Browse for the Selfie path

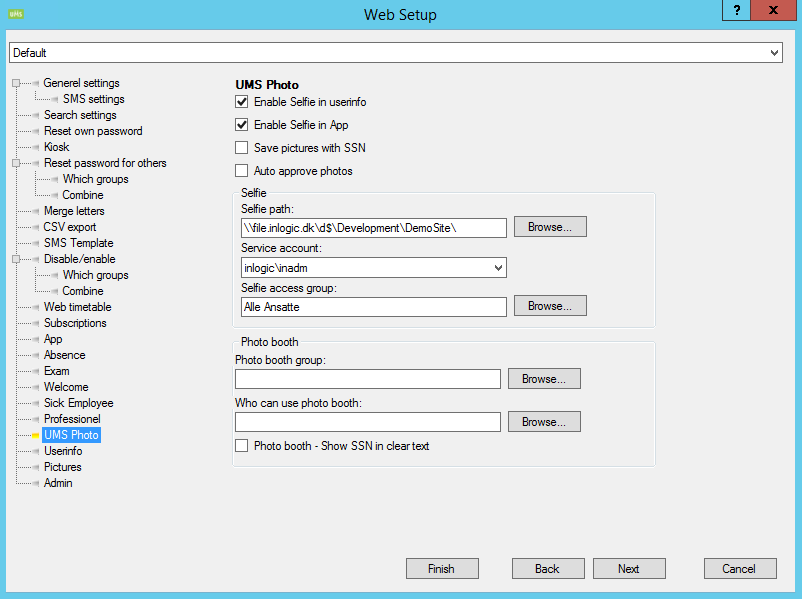coord(550,227)
